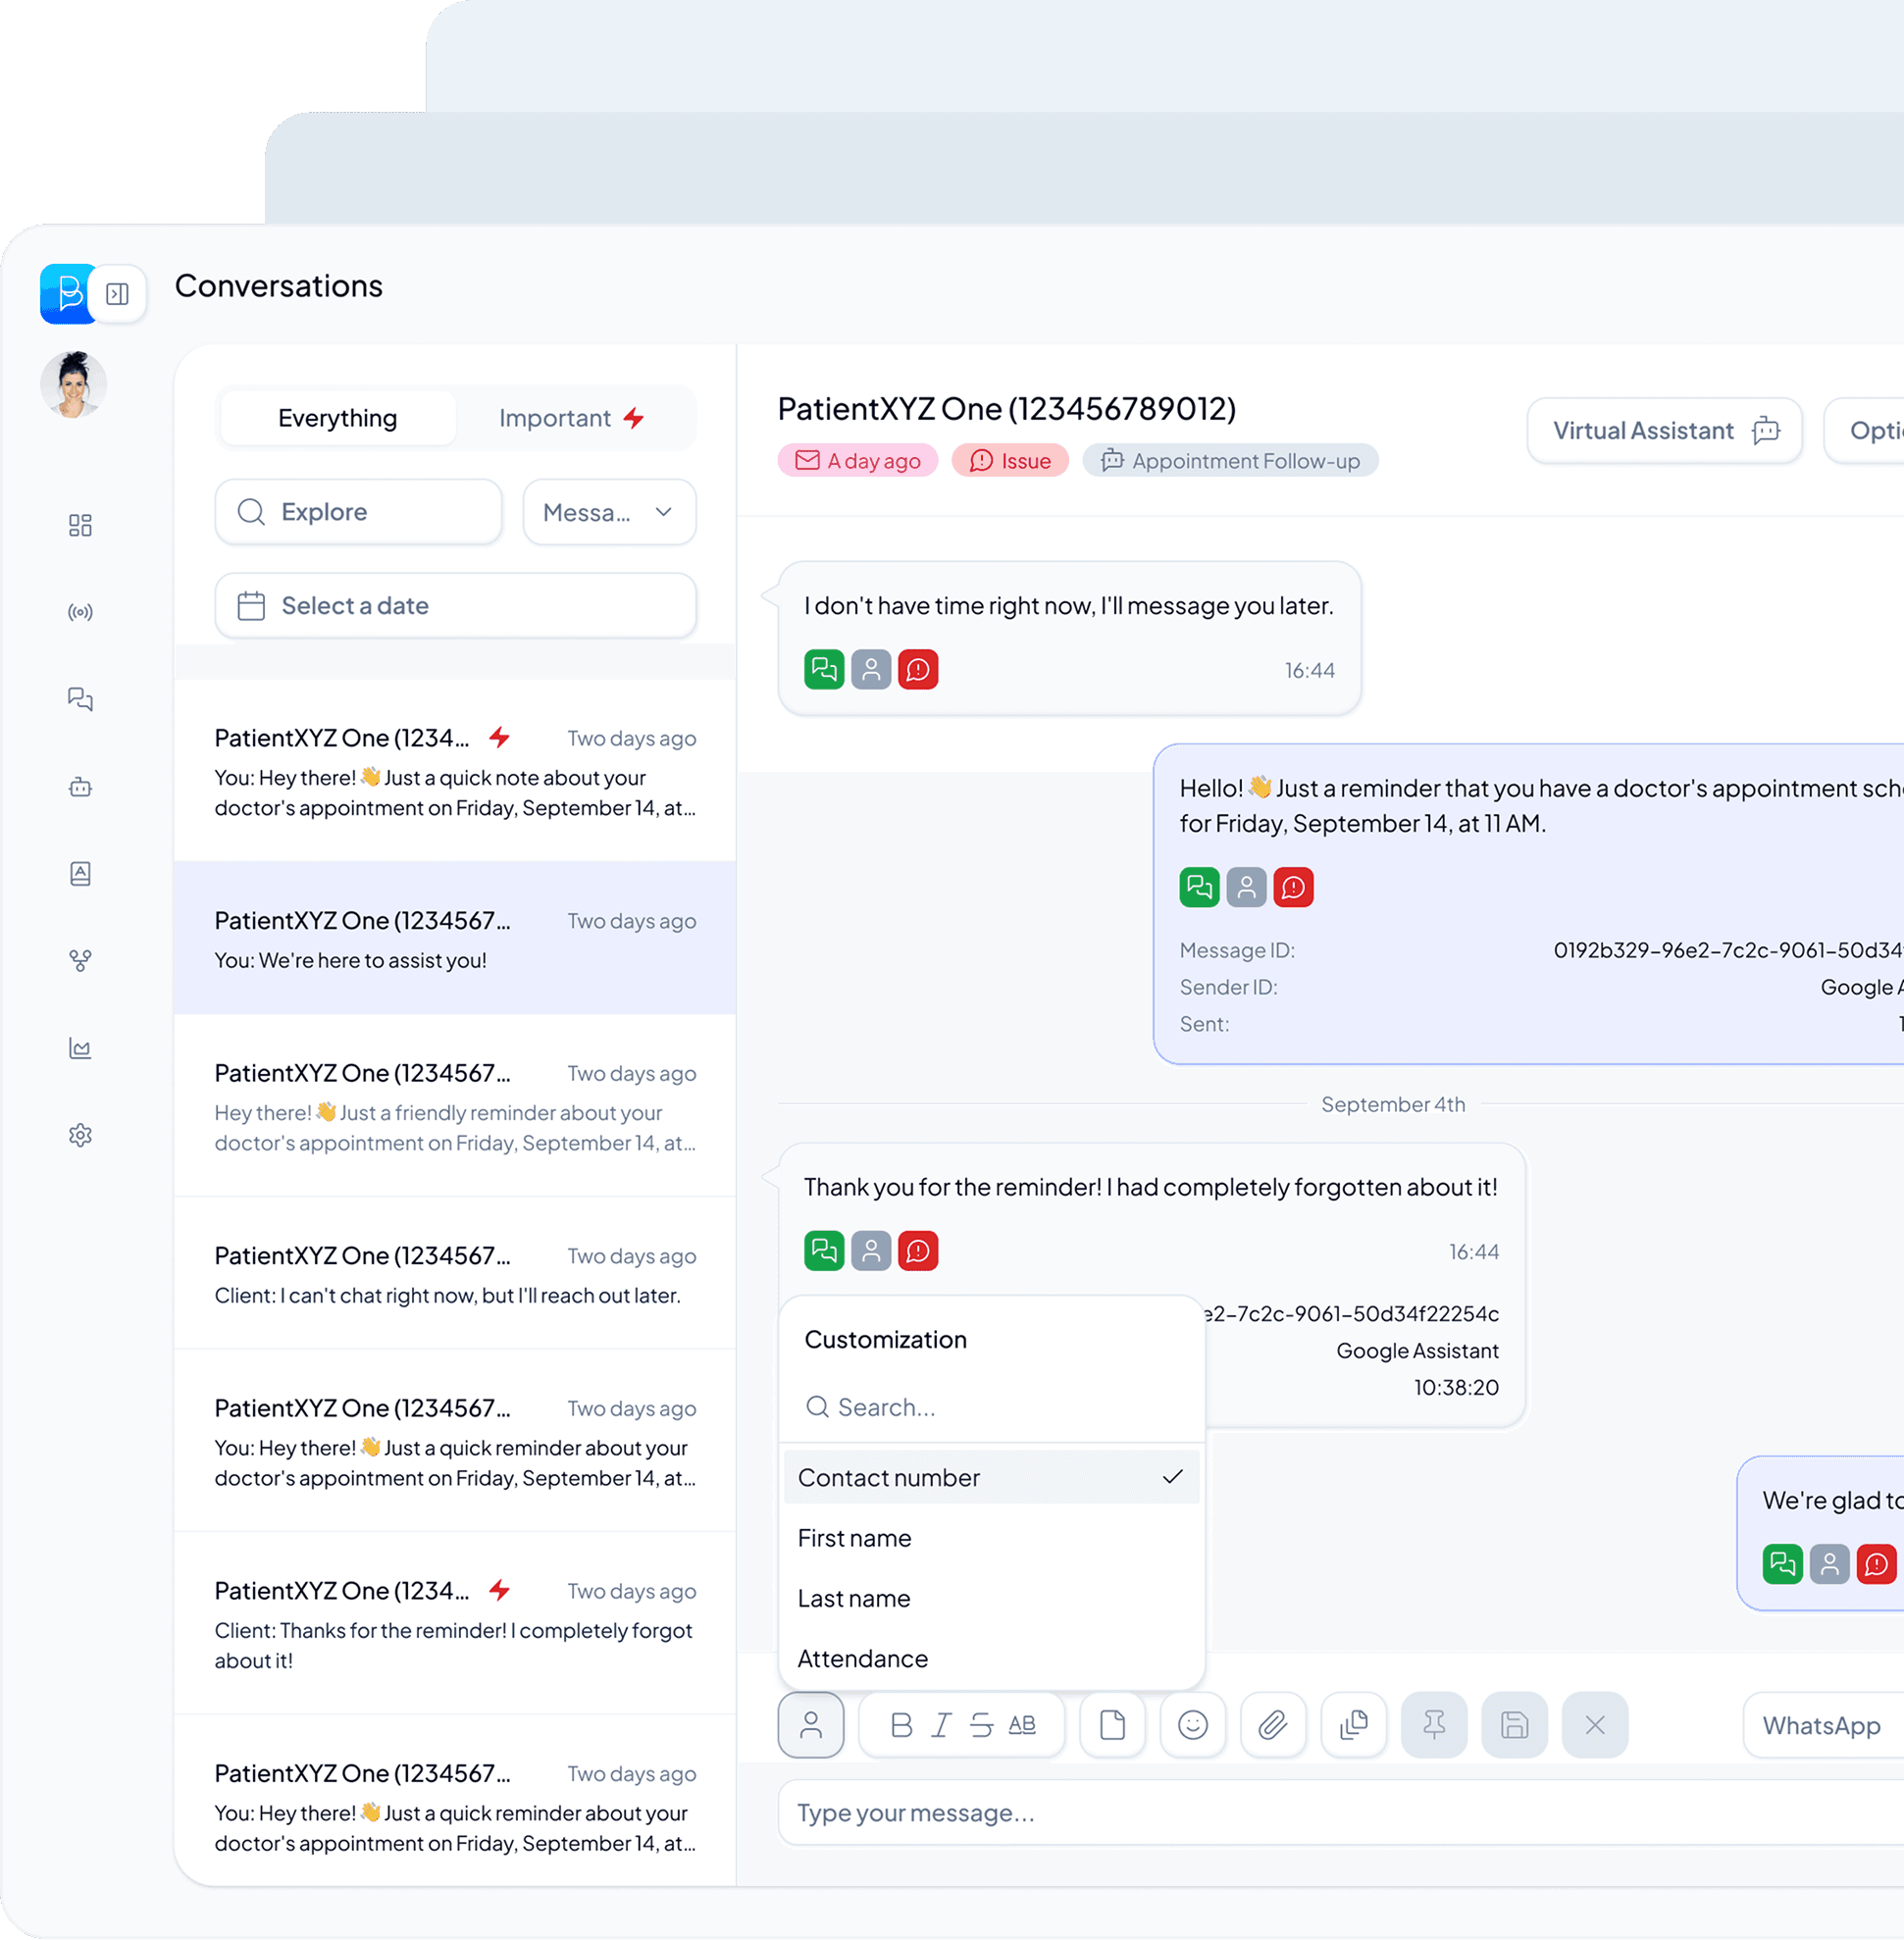This screenshot has width=1904, height=1940.
Task: Click the 'Type your message...' field
Action: (x=1340, y=1812)
